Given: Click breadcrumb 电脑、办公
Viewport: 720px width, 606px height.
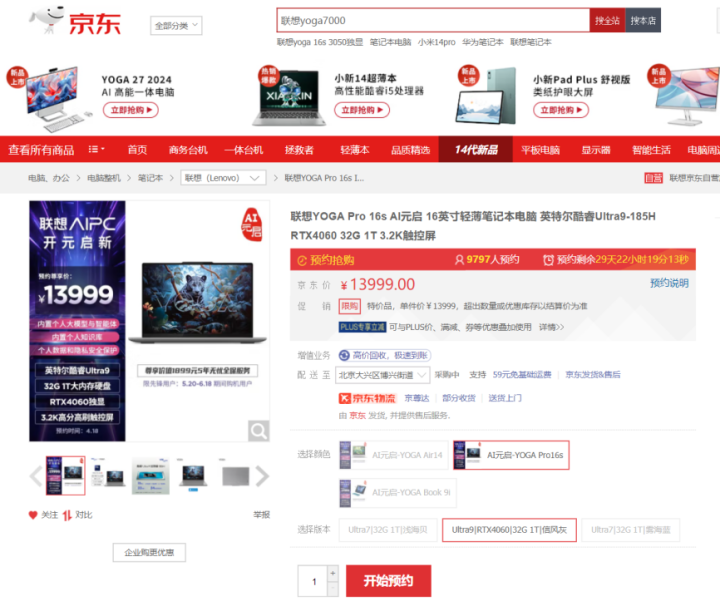Looking at the screenshot, I should (x=49, y=178).
